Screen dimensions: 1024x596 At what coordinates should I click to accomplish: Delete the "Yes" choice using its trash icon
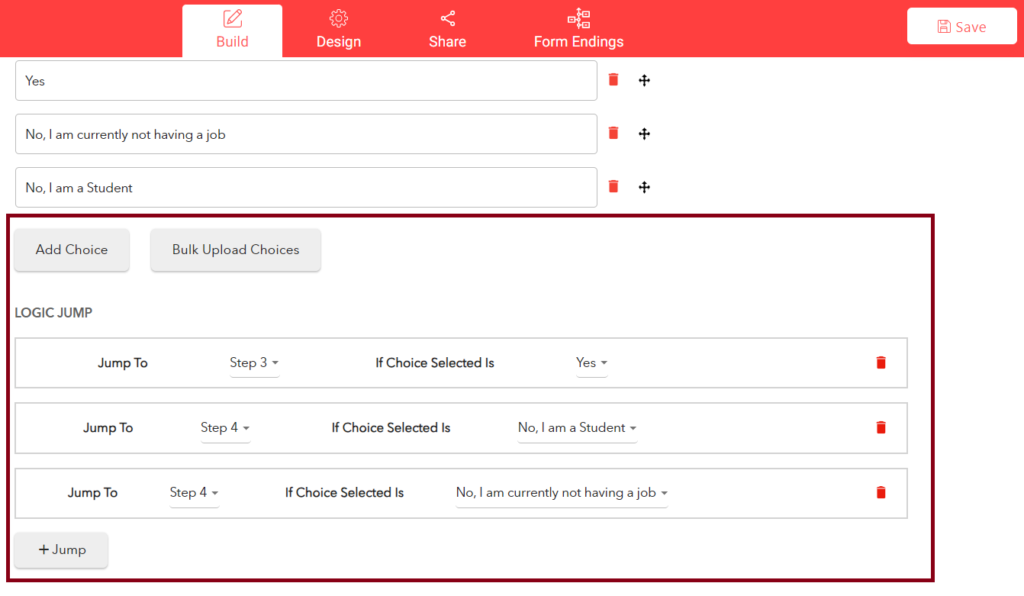(x=612, y=79)
